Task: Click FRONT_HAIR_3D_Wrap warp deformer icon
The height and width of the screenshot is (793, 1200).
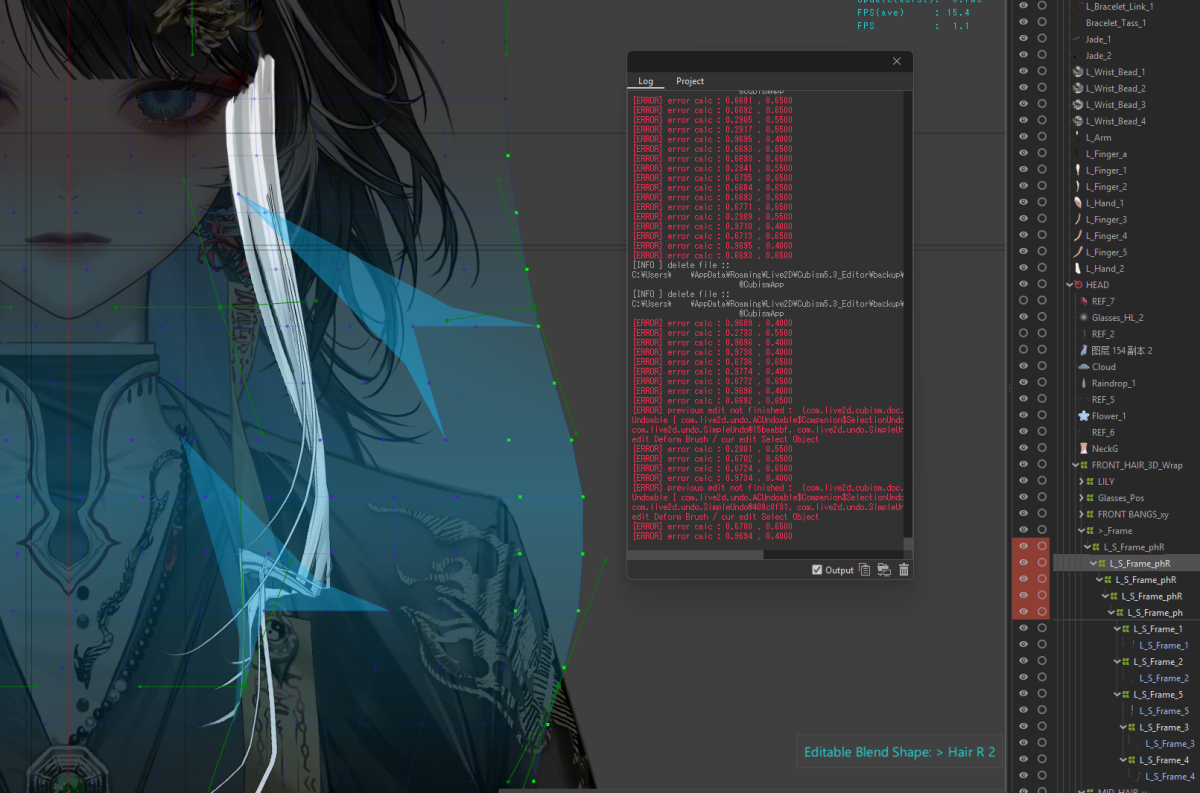Action: pyautogui.click(x=1085, y=465)
